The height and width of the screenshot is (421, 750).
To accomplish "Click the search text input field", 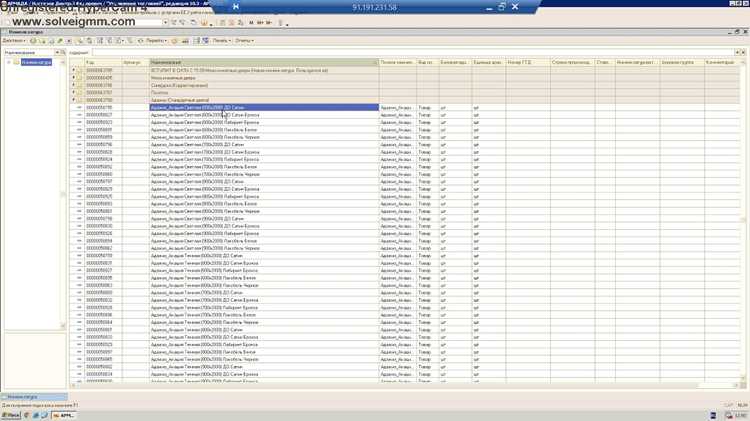I will tap(412, 52).
